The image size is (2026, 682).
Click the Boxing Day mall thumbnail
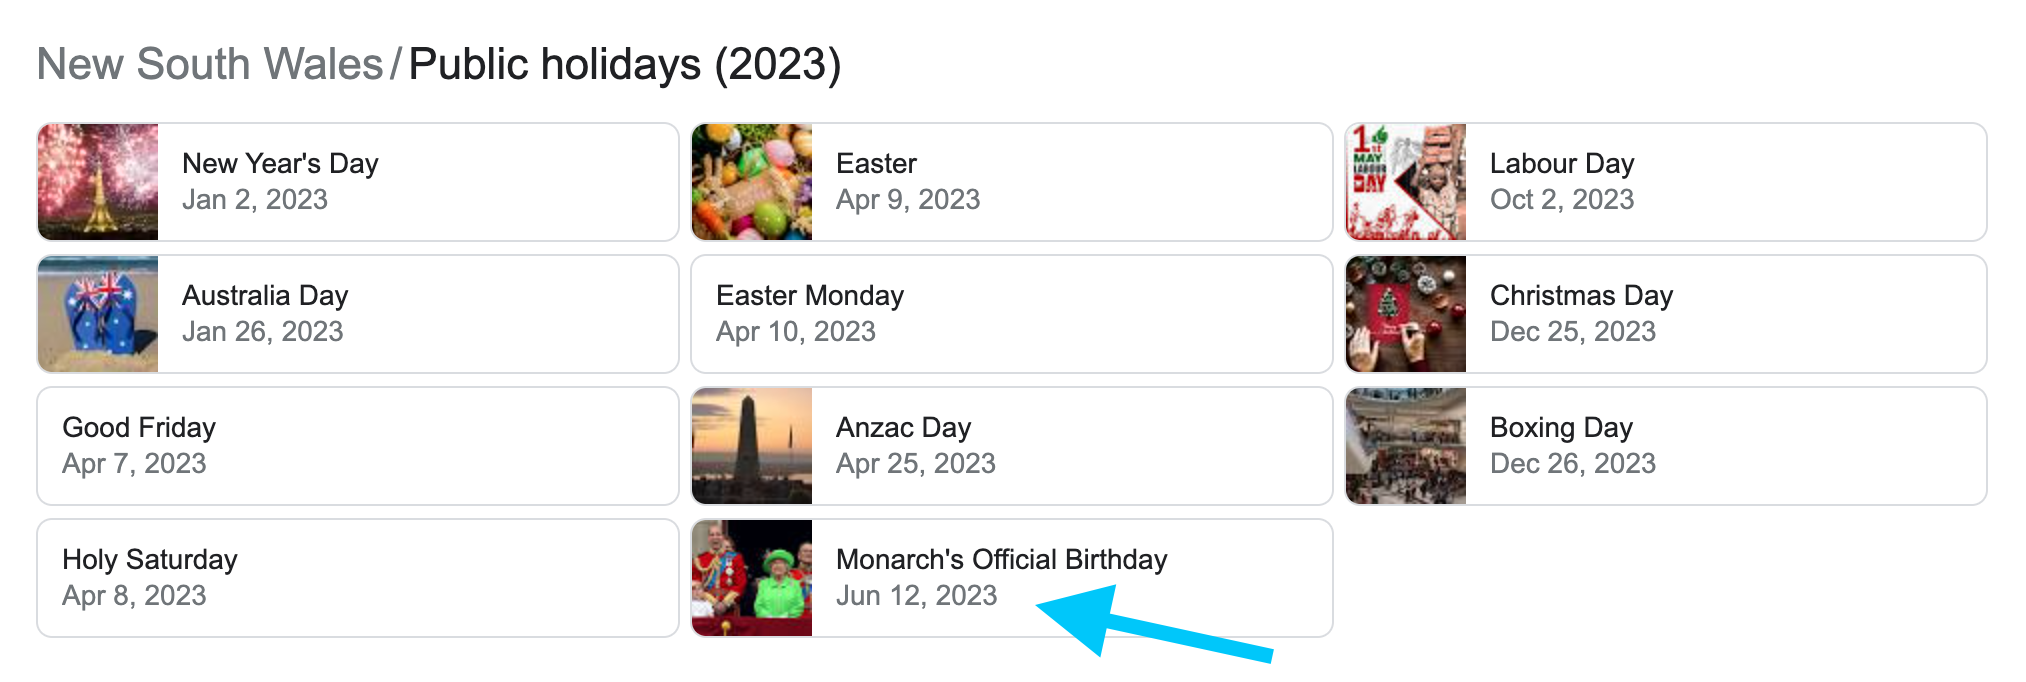point(1406,446)
